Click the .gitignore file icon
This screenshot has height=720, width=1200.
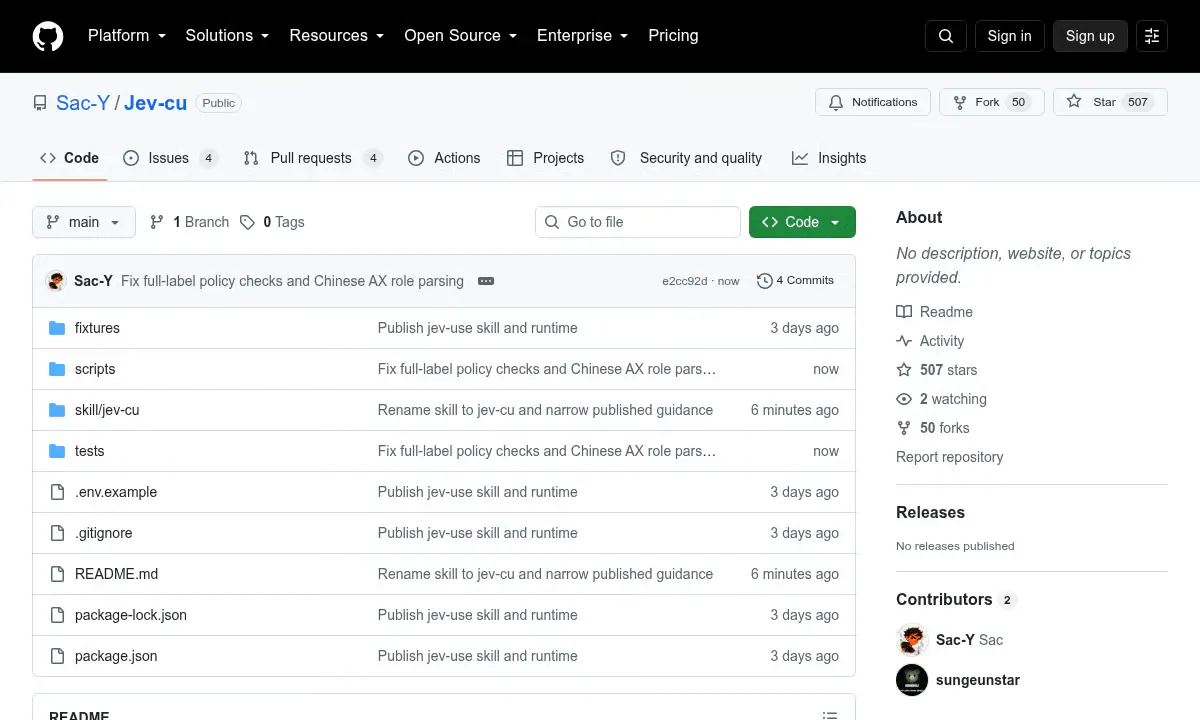(x=57, y=533)
